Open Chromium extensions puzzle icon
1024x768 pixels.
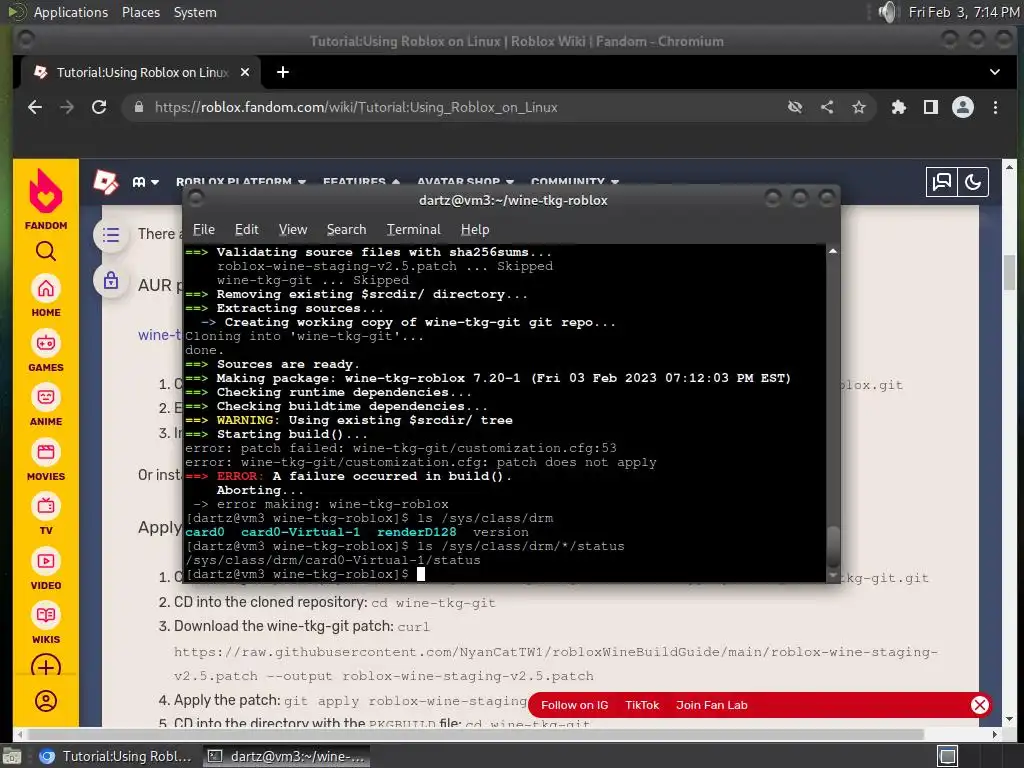899,107
